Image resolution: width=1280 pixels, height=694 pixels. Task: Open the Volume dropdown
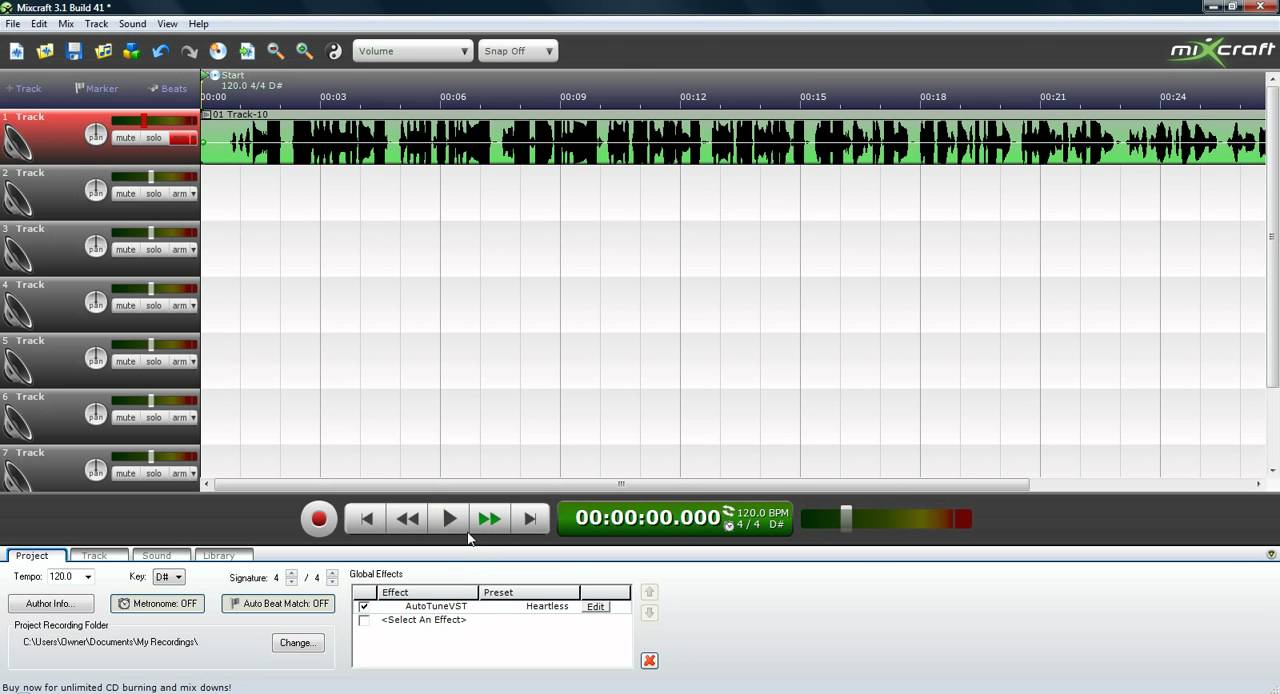tap(412, 51)
